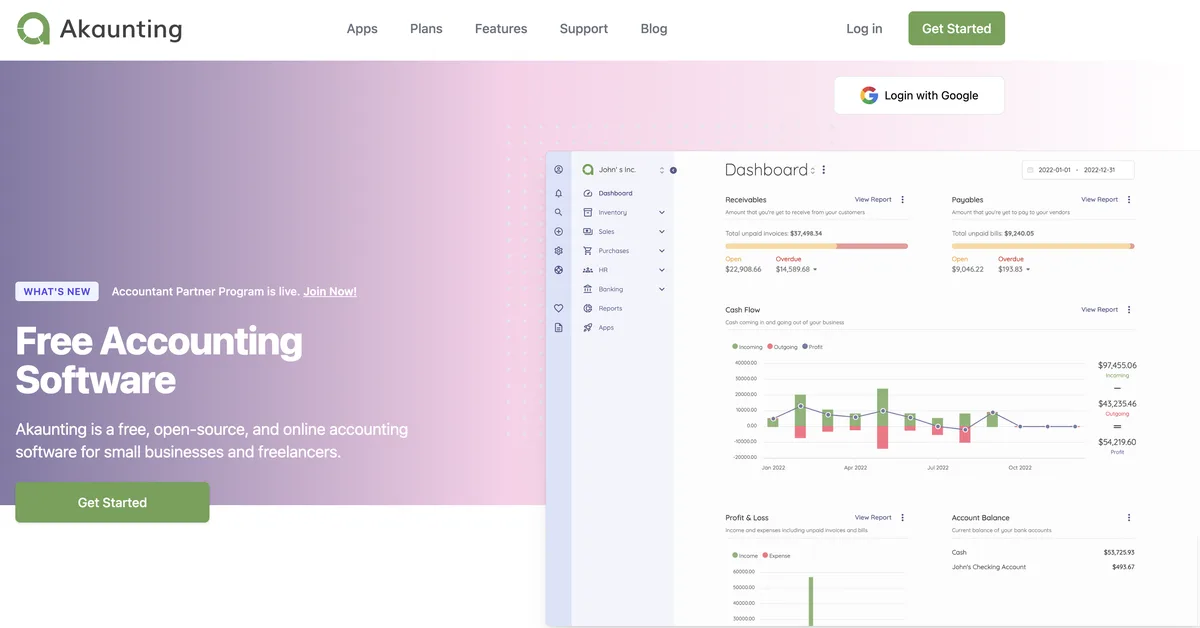Click the Banking building icon
1200x628 pixels.
click(x=588, y=289)
